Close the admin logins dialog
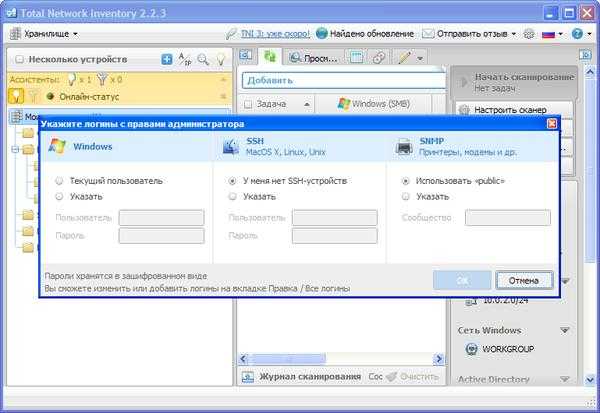The height and width of the screenshot is (413, 600). 552,124
